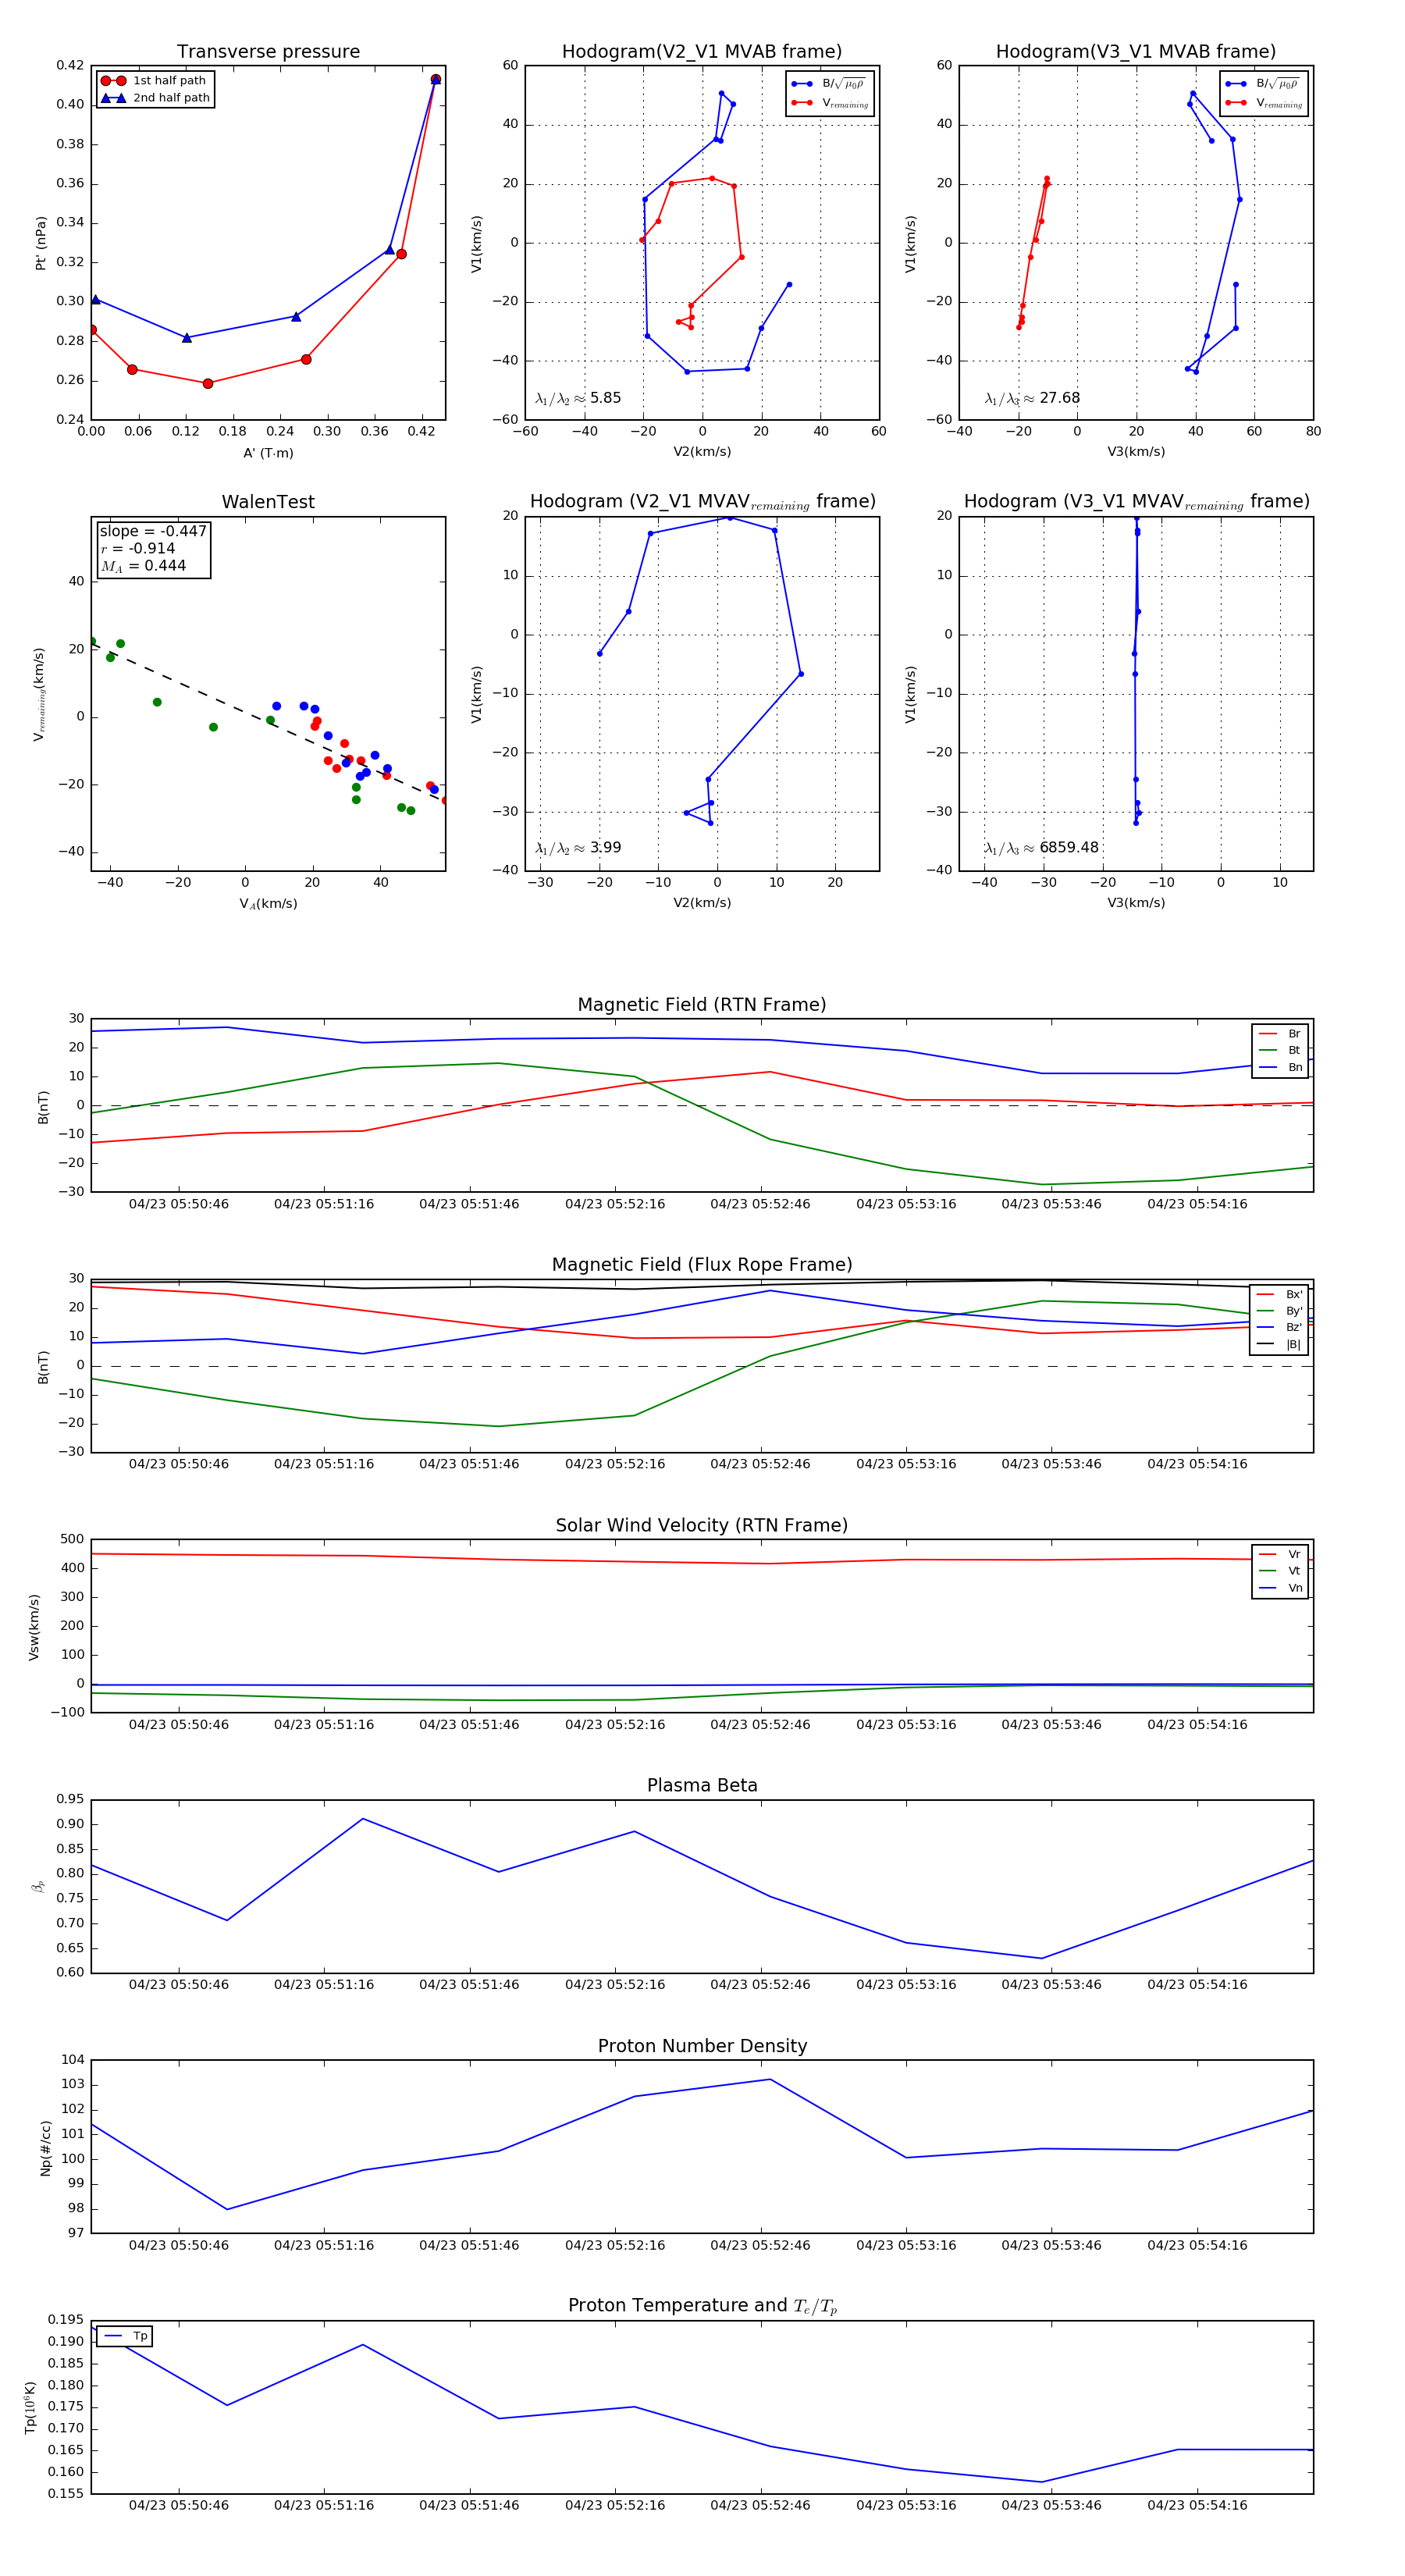
Task: Click the 'Solar Wind Velocity (RTN Frame)' title
Action: tap(702, 1526)
